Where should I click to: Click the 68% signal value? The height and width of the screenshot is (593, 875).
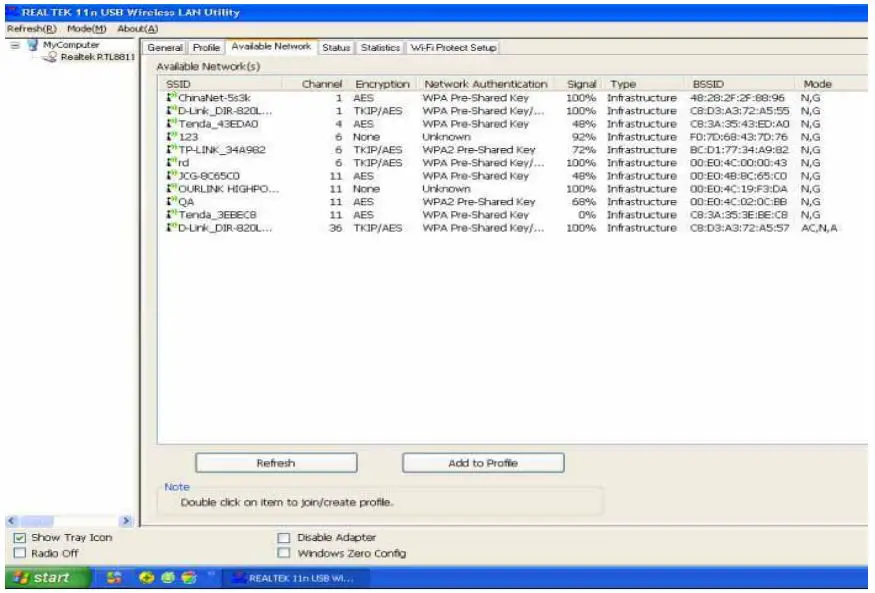coord(584,201)
